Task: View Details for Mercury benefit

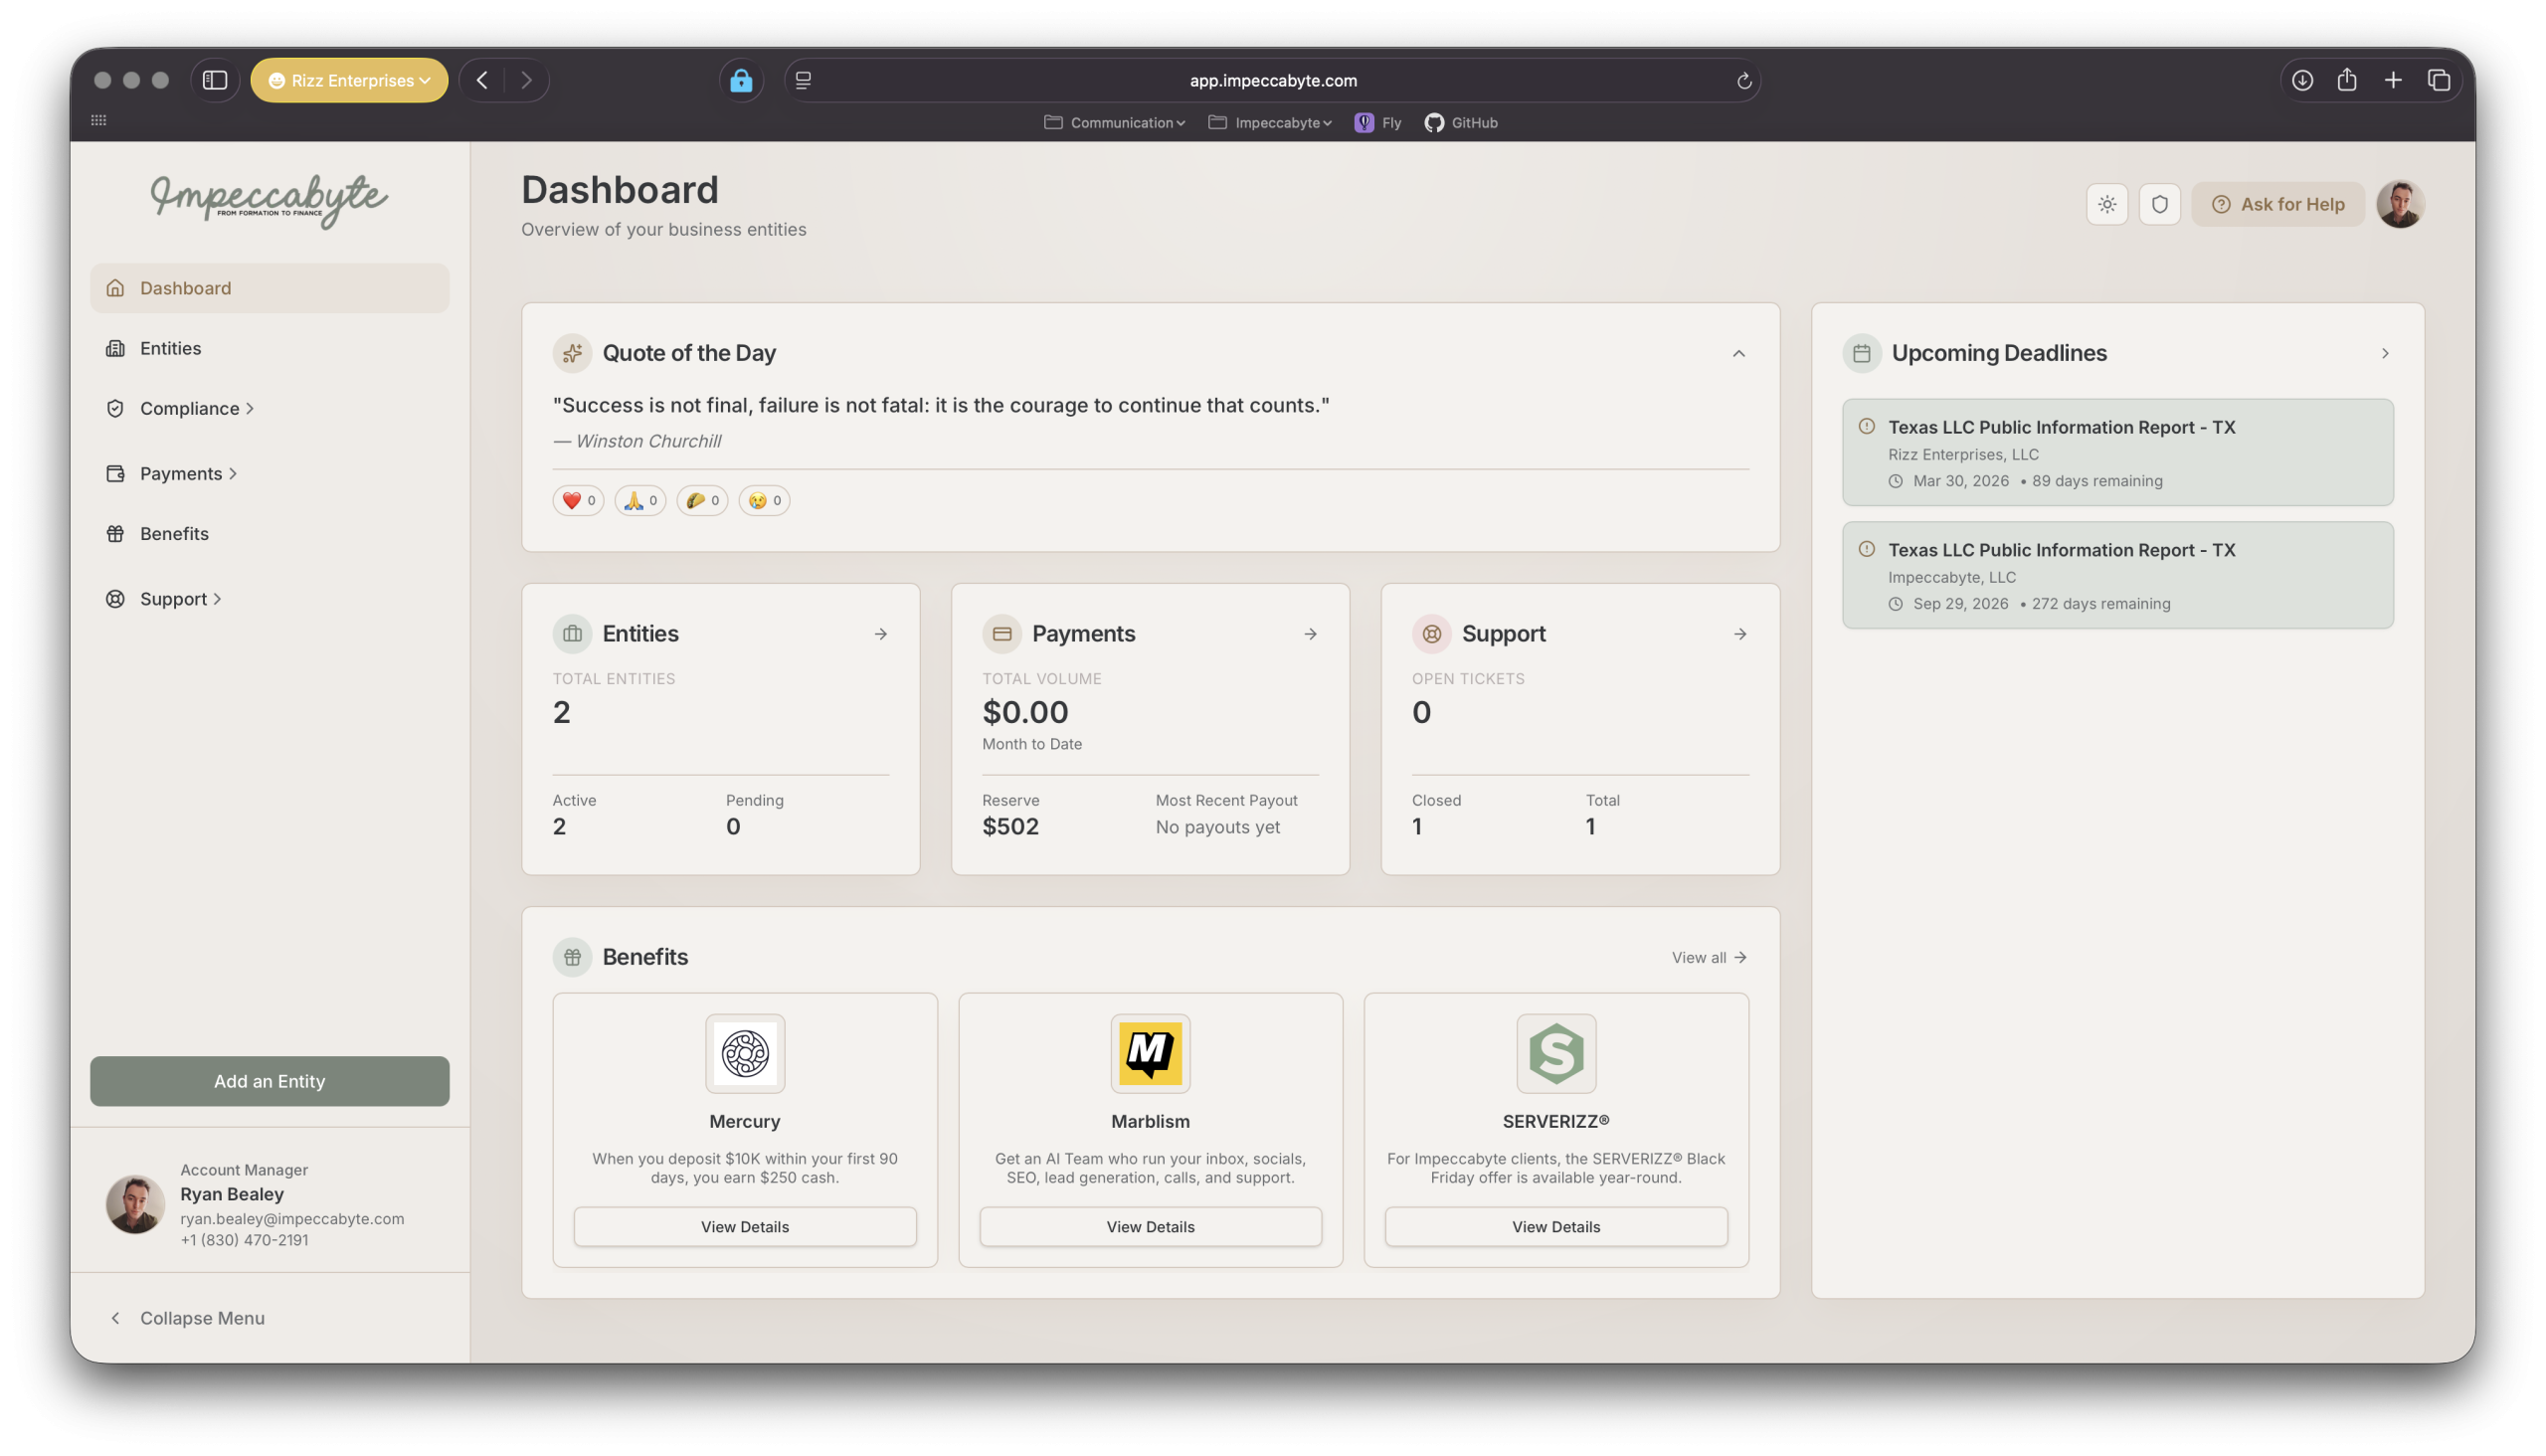Action: pos(744,1226)
